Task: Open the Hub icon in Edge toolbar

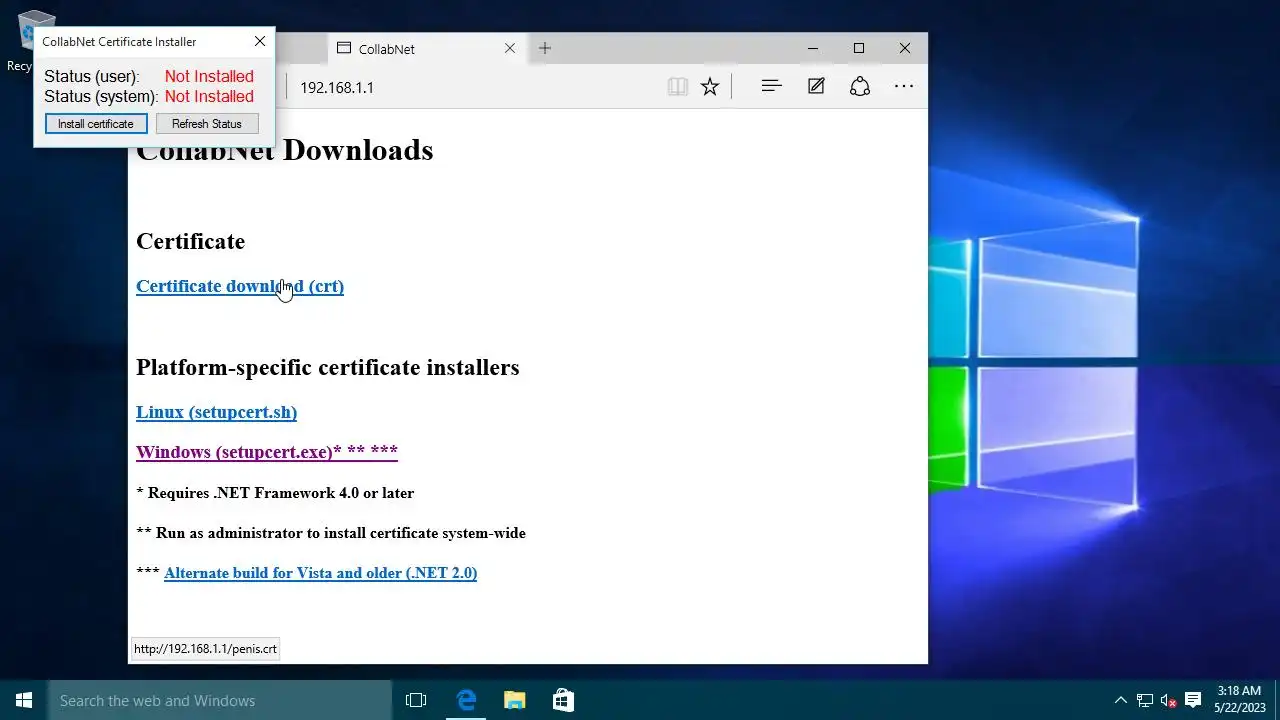Action: (x=771, y=87)
